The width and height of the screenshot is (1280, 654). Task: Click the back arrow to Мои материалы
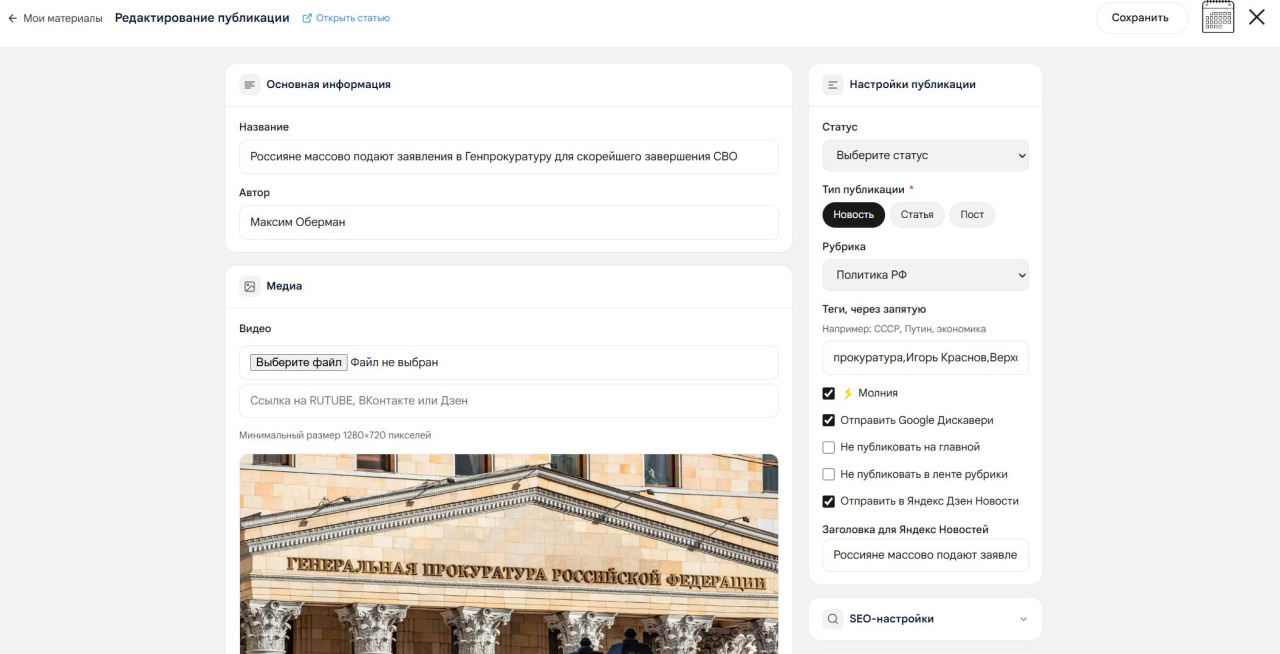[13, 18]
